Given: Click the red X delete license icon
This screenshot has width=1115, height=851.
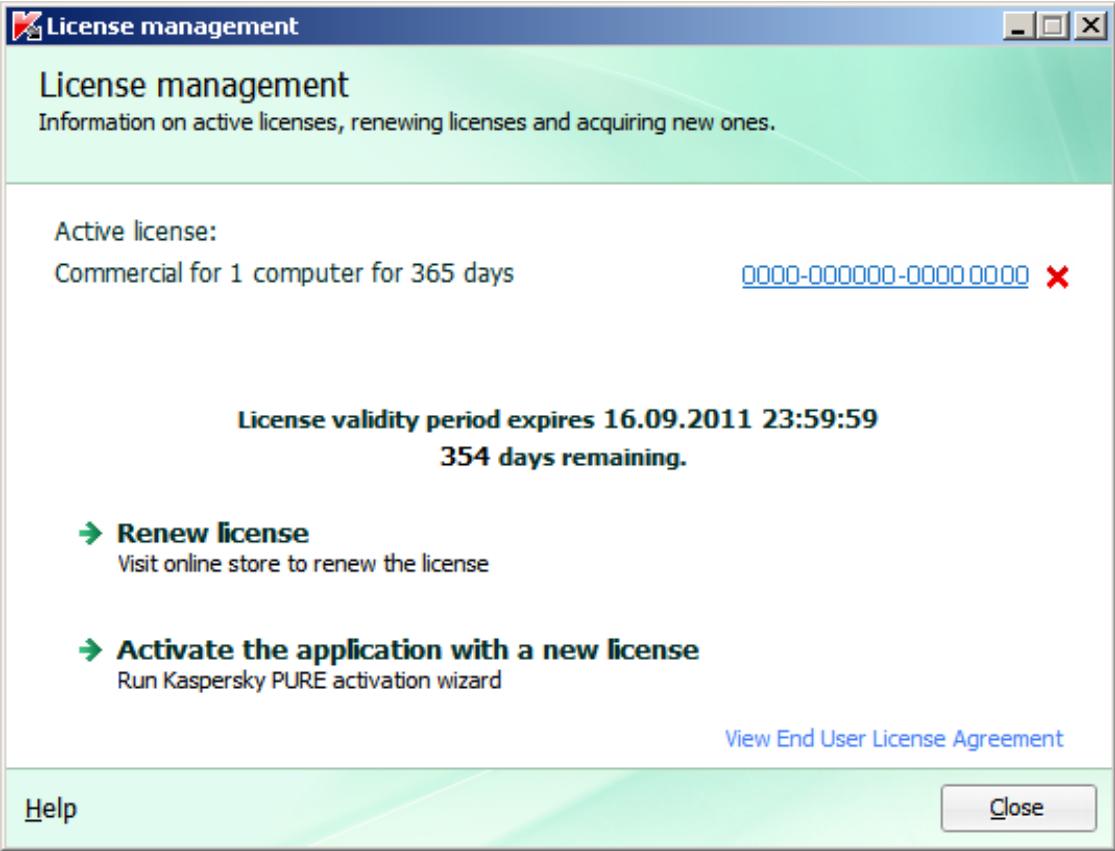Looking at the screenshot, I should 1057,277.
